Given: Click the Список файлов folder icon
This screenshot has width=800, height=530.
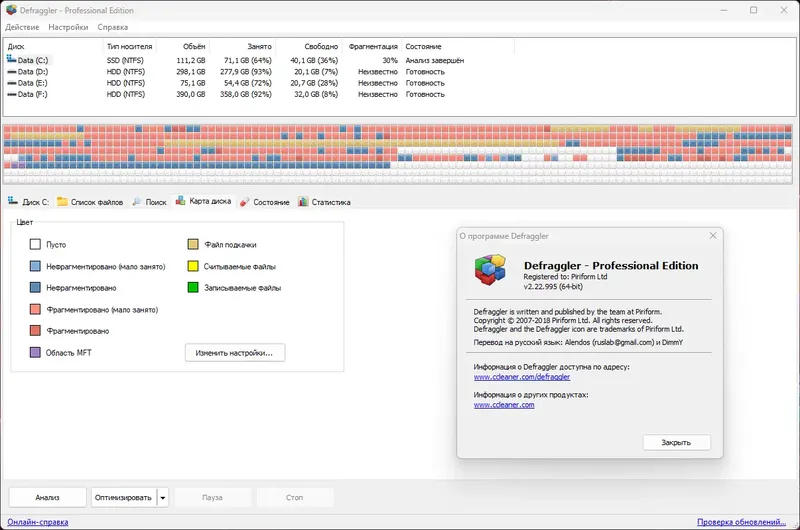Looking at the screenshot, I should coord(62,201).
